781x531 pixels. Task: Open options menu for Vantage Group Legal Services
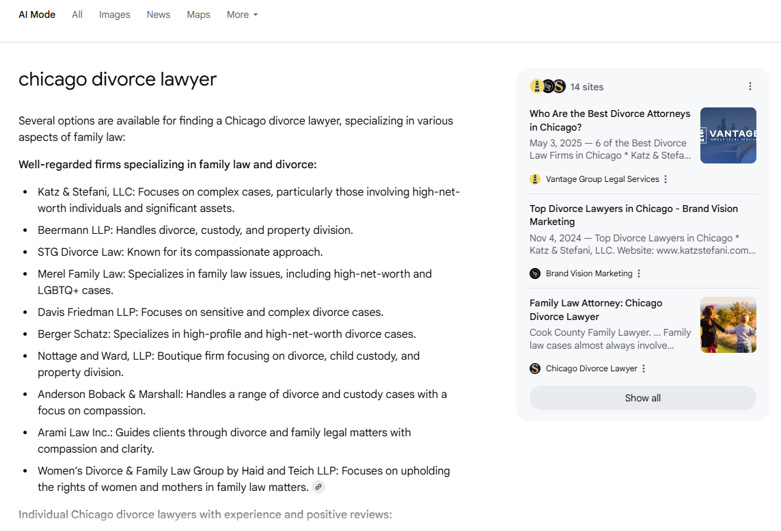[665, 179]
